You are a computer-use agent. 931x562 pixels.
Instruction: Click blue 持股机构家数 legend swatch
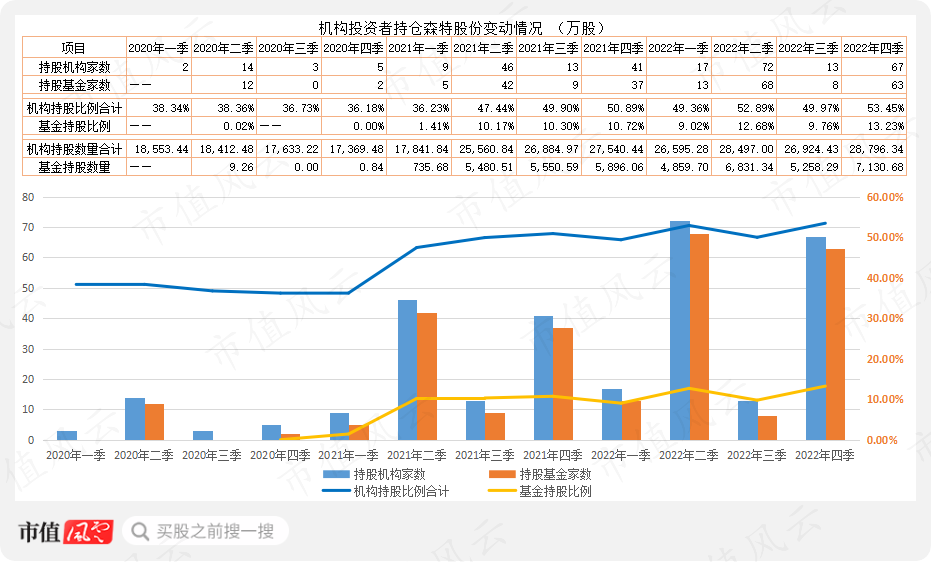click(336, 475)
